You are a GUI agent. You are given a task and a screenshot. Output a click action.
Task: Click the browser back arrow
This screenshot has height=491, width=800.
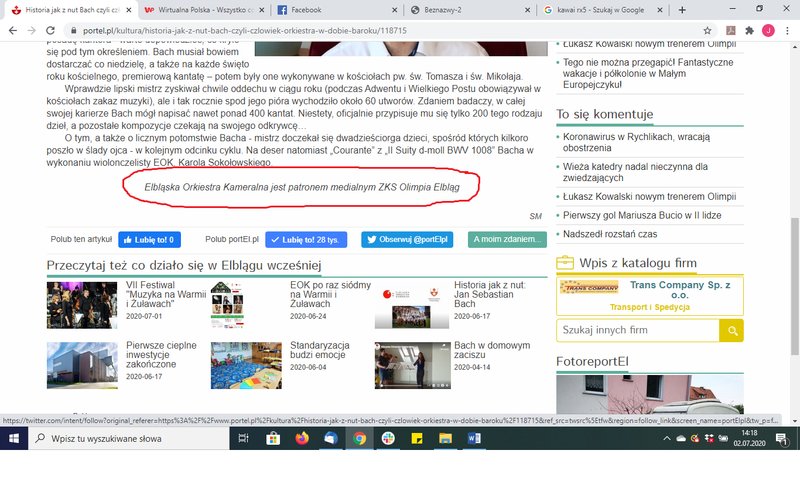pos(12,31)
